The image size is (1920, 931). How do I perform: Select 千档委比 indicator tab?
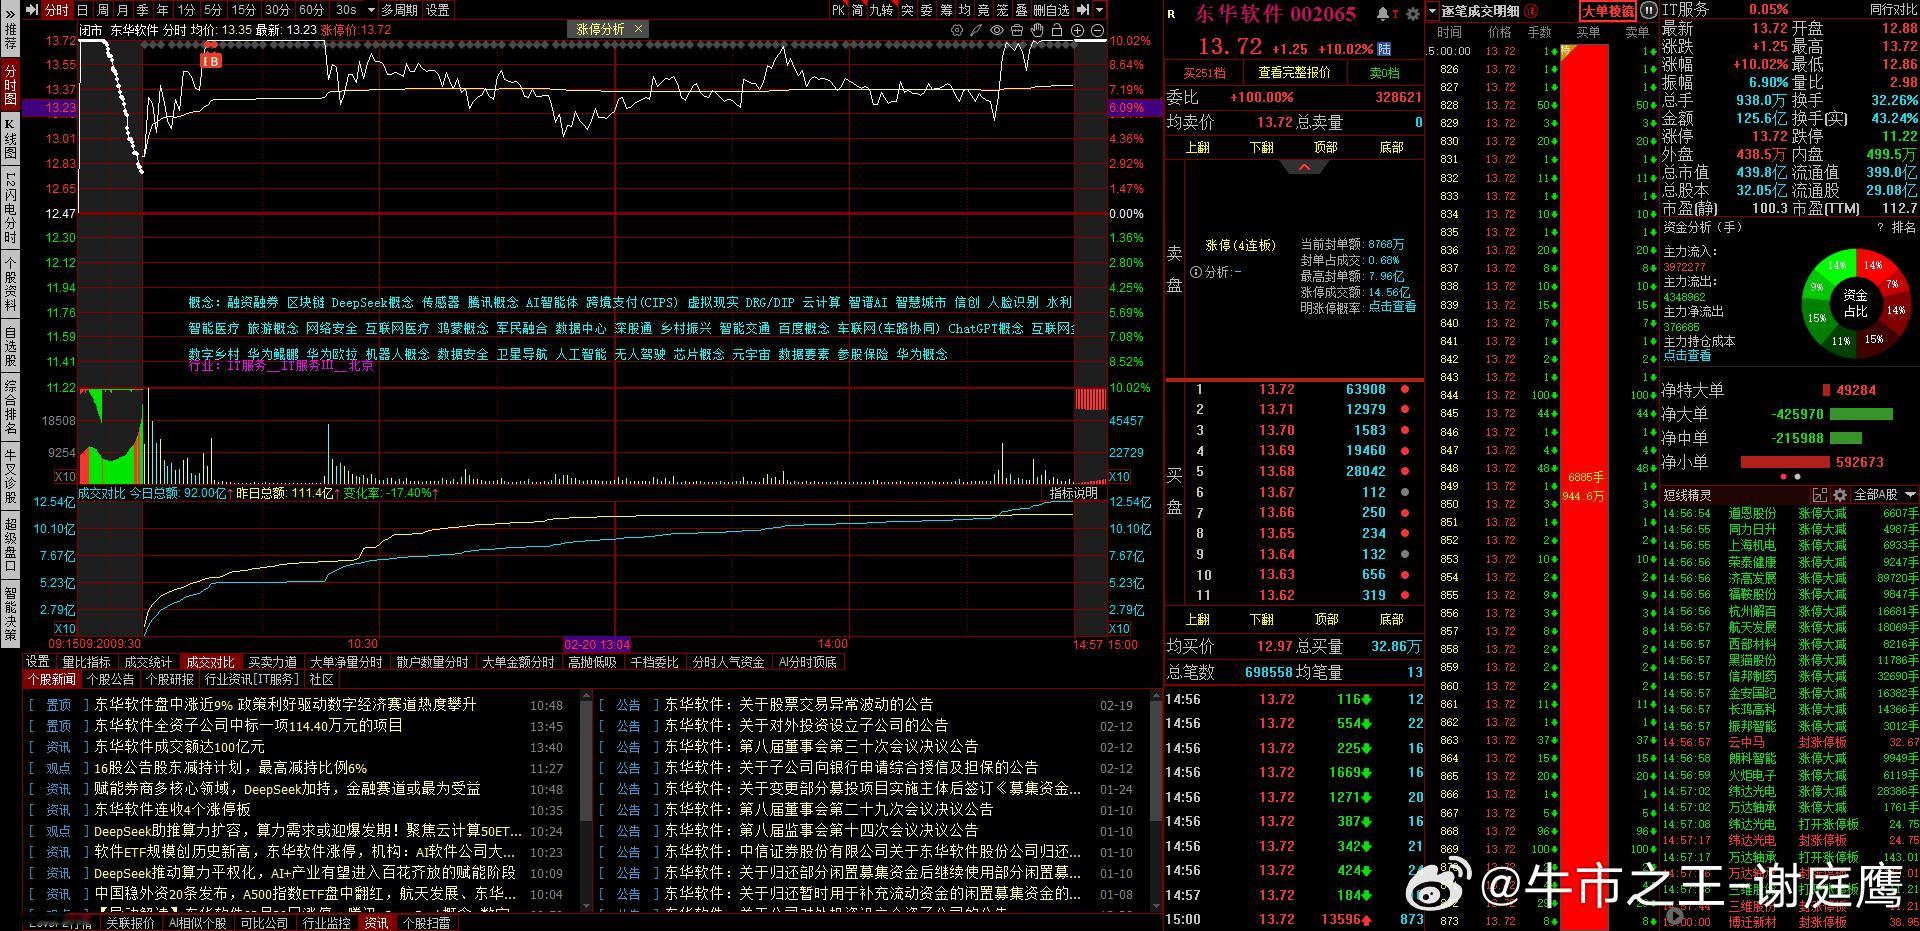pos(654,662)
